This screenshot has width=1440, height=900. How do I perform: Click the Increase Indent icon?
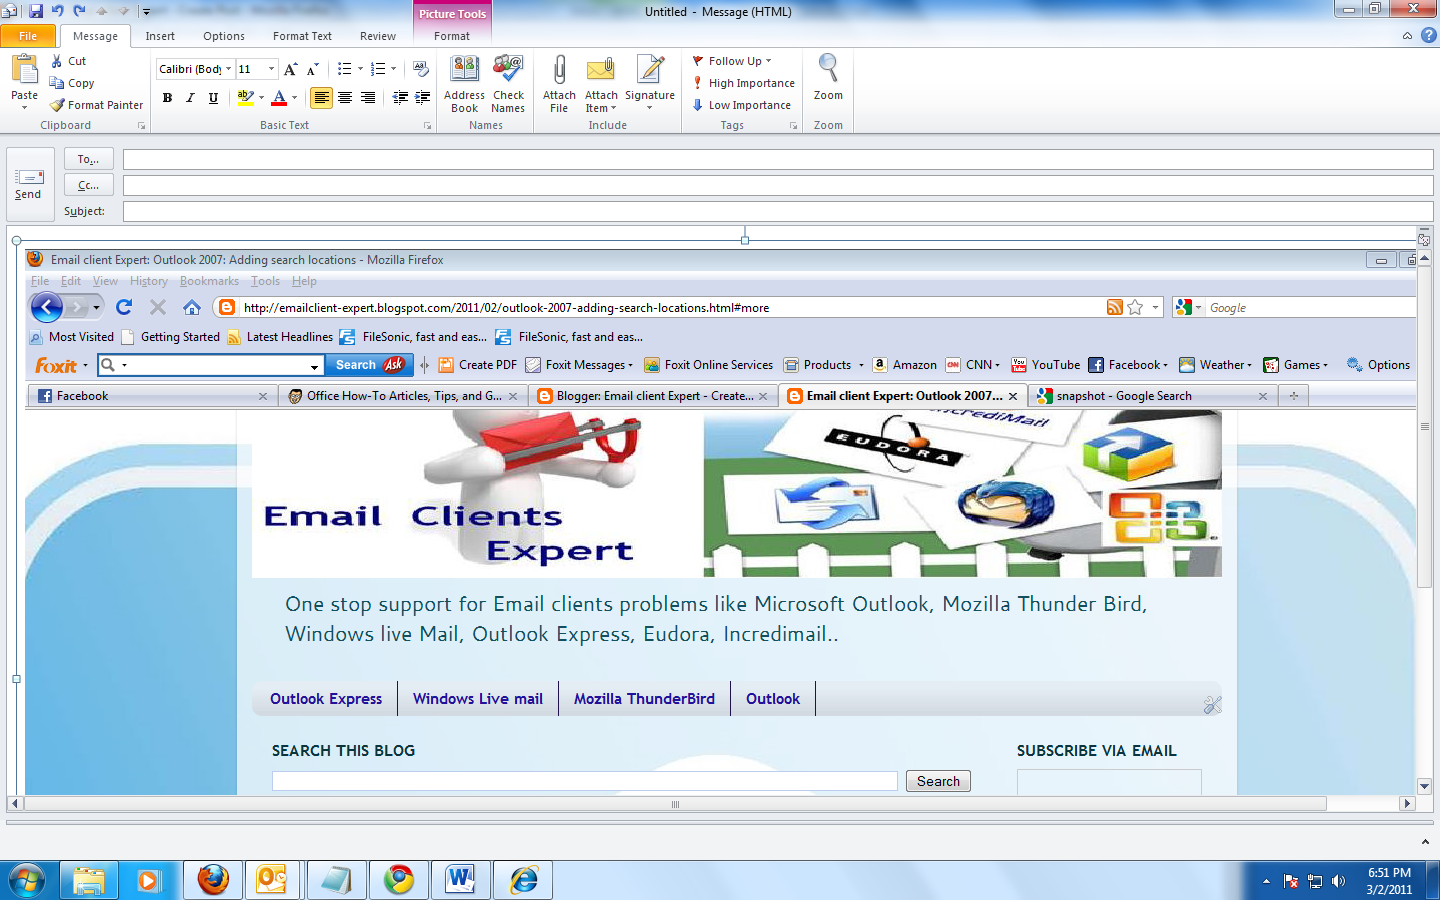423,97
